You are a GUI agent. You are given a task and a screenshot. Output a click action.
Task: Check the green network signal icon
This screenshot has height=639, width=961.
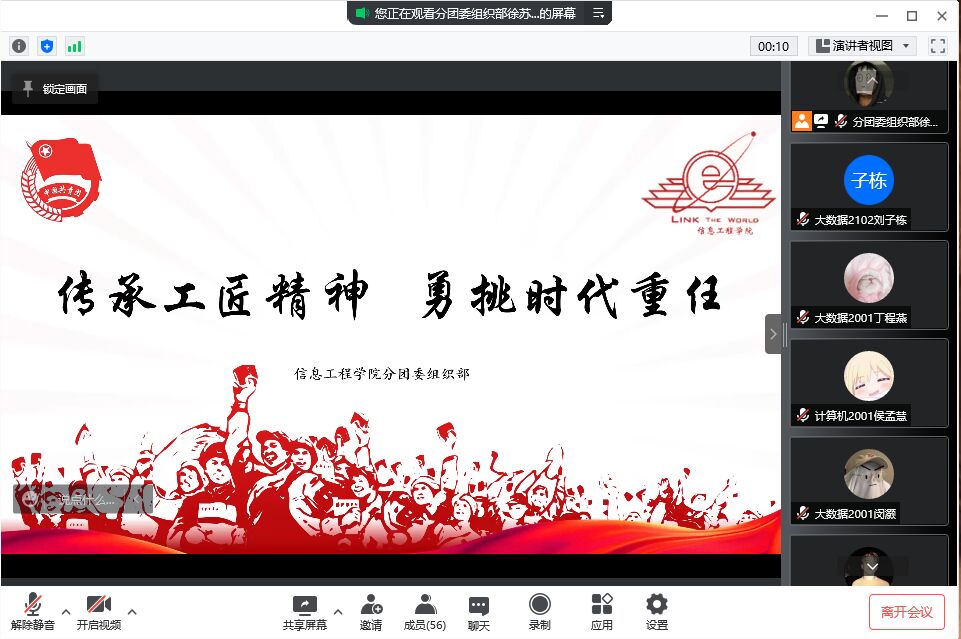coord(75,46)
